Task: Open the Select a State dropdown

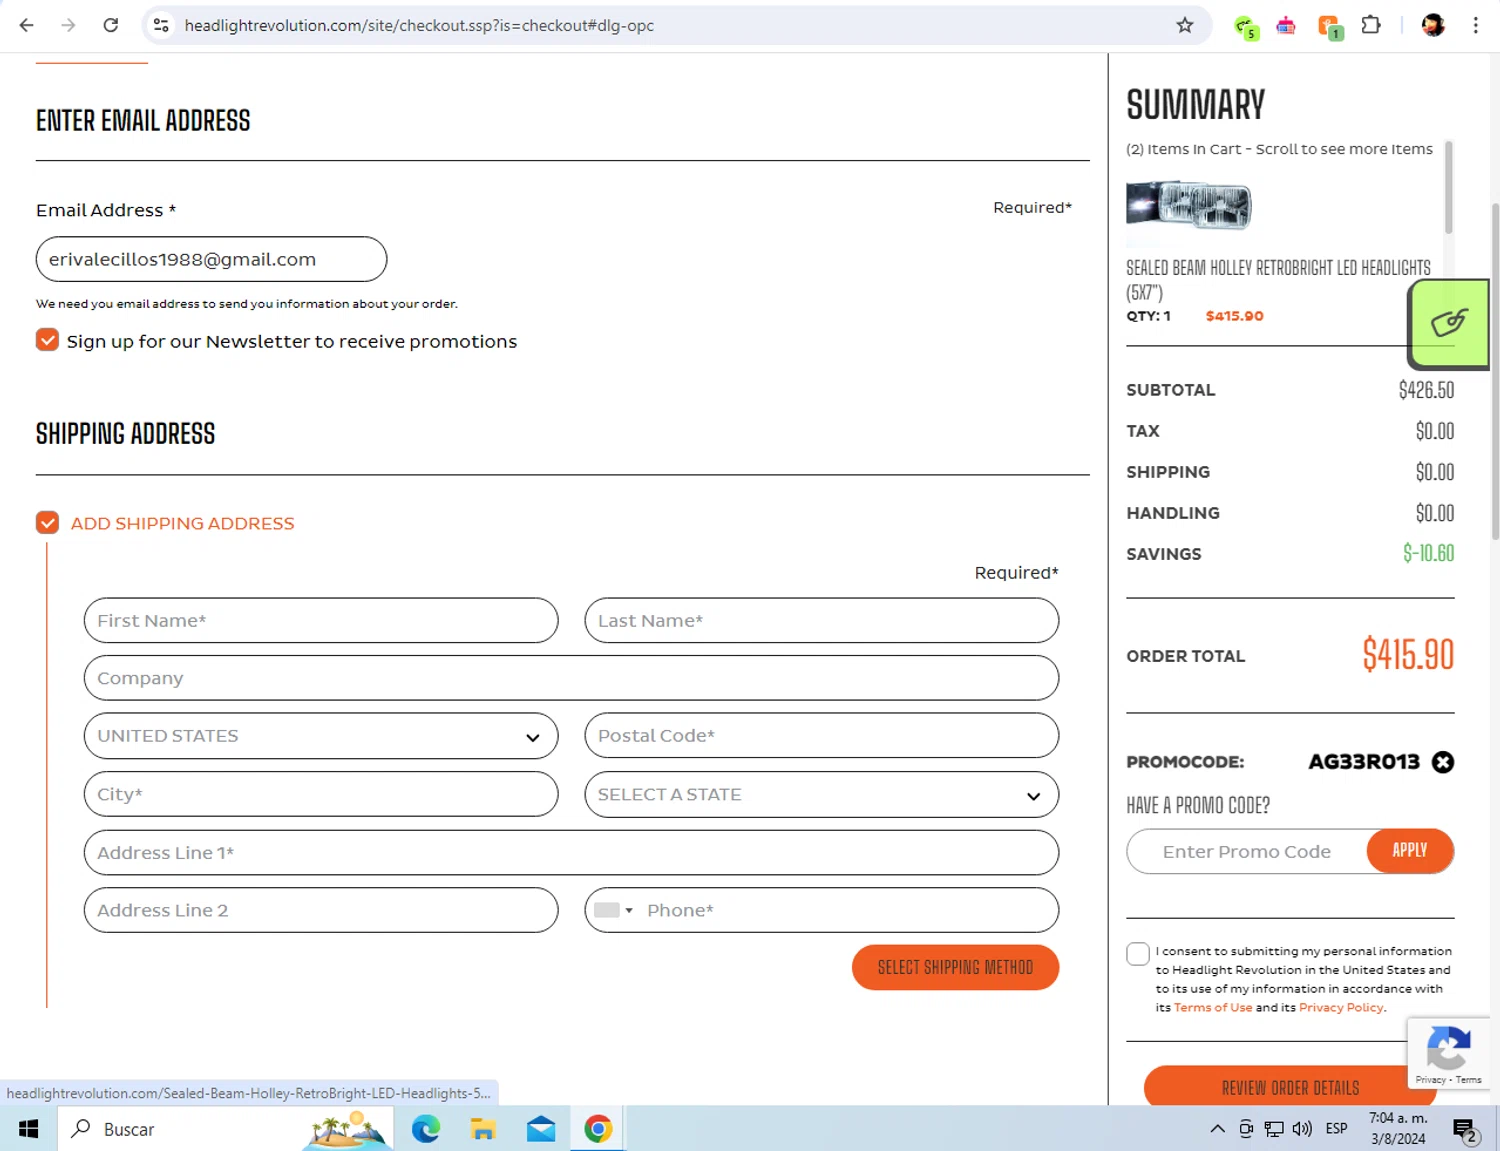Action: (821, 794)
